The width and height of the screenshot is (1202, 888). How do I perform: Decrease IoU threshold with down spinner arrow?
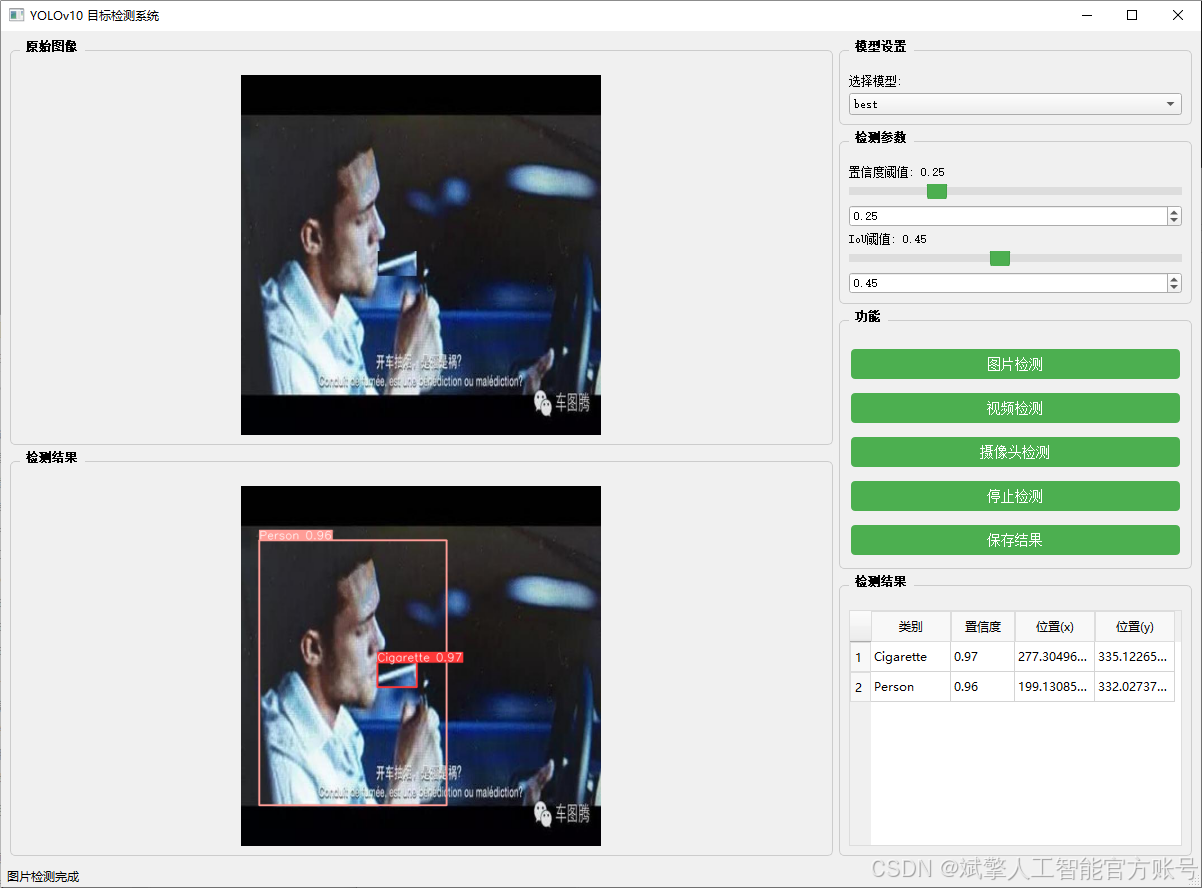coord(1174,288)
